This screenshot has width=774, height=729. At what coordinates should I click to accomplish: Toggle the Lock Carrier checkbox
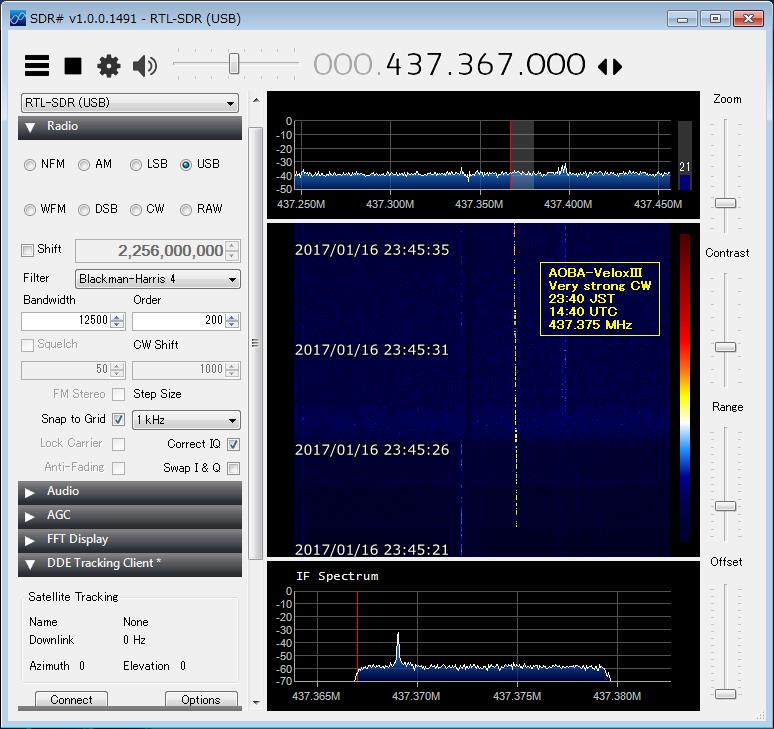coord(118,444)
